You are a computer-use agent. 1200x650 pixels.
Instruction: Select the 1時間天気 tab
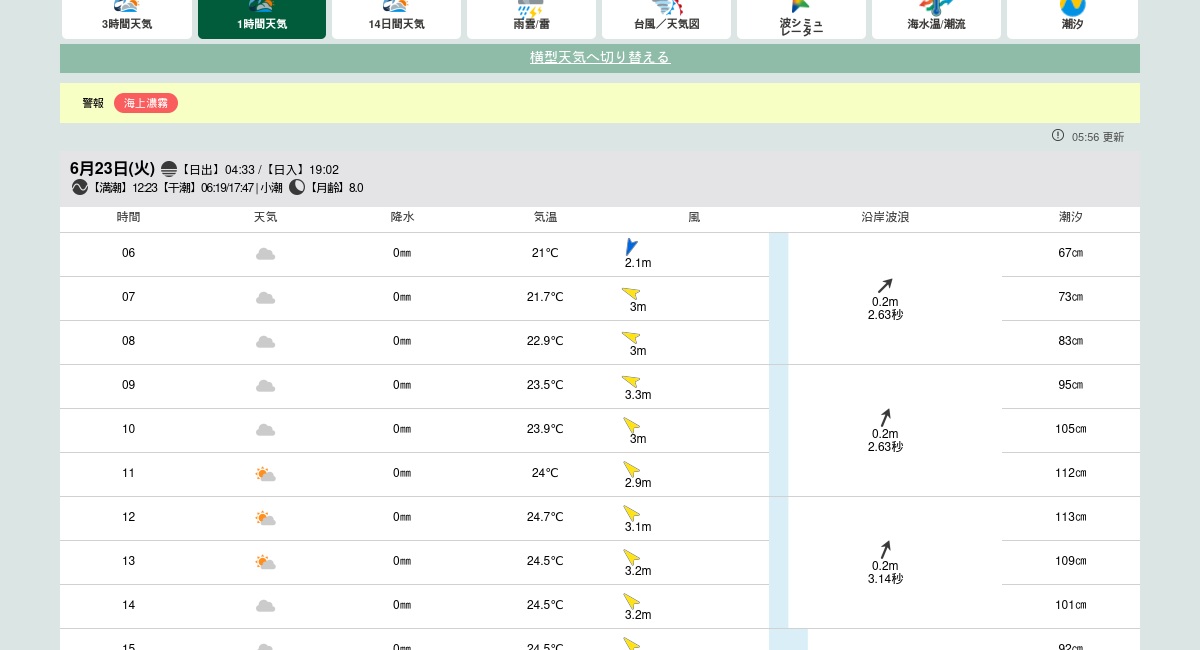pos(262,19)
